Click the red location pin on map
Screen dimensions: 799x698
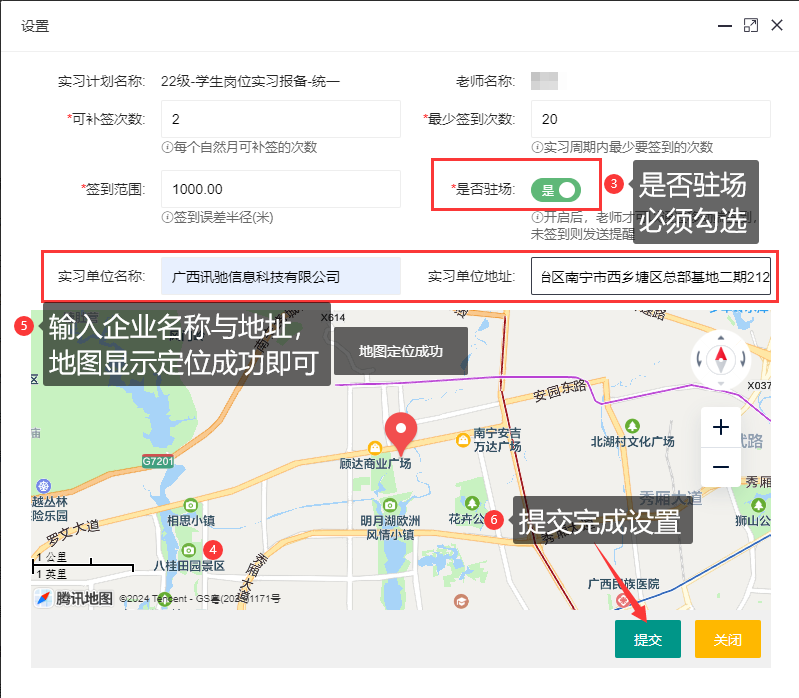click(402, 431)
